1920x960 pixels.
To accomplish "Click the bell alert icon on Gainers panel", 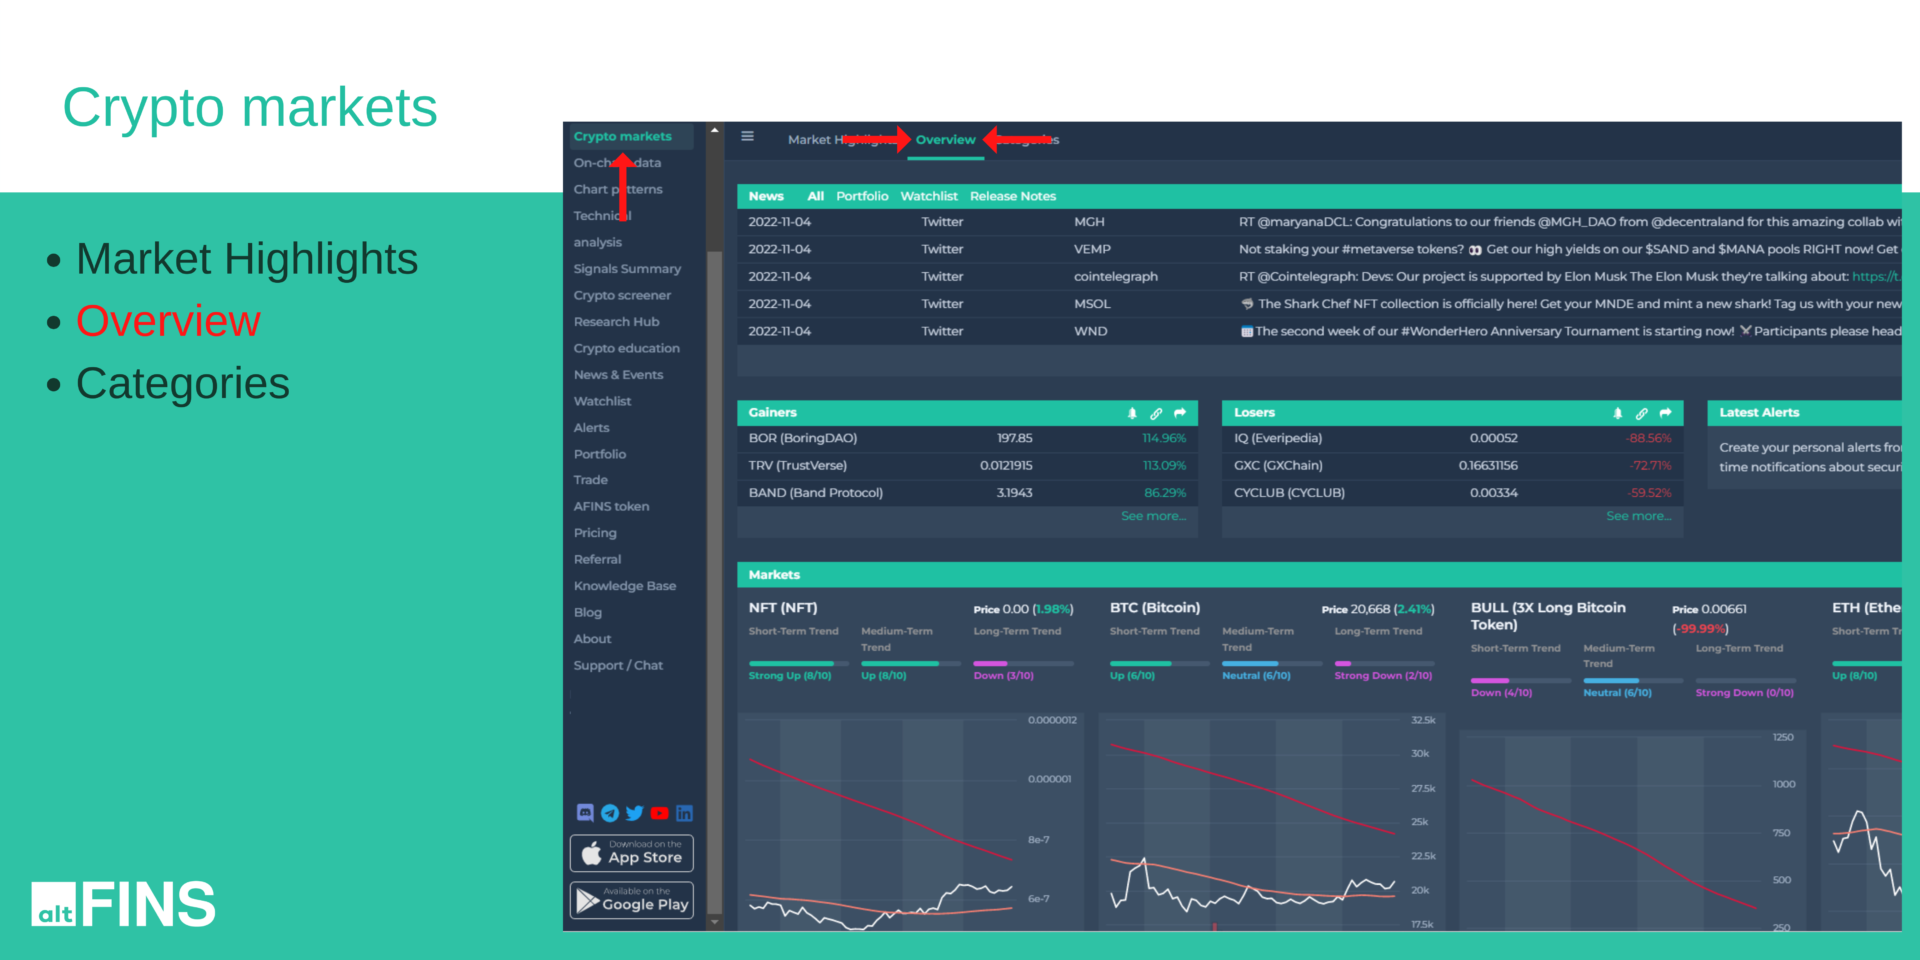I will click(x=1131, y=413).
